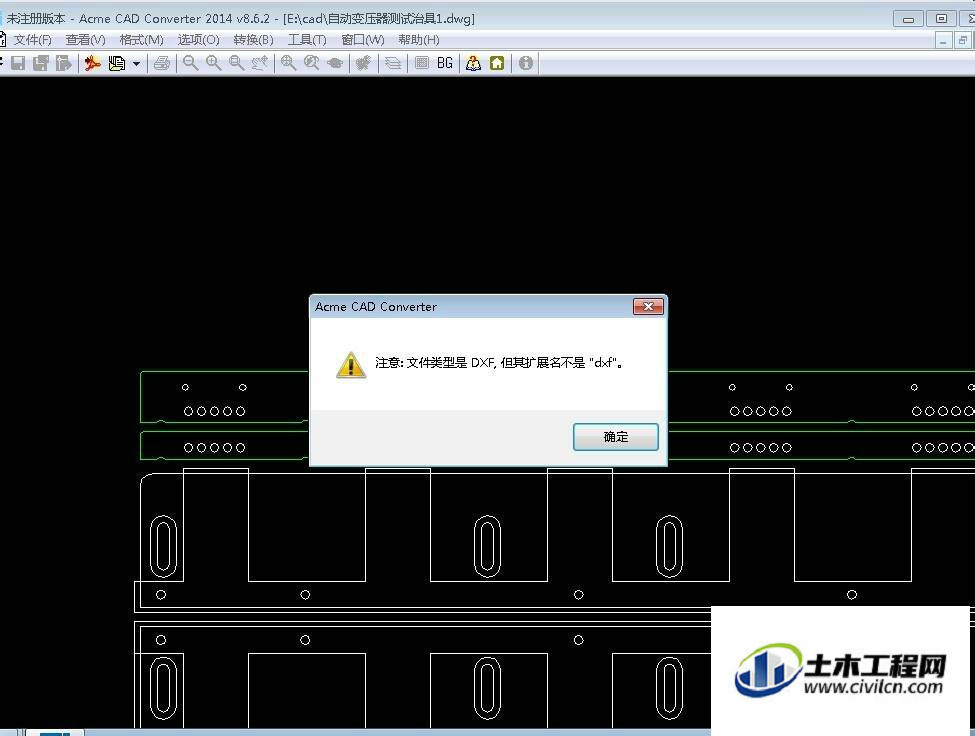Viewport: 975px width, 736px height.
Task: Click the red PDF convert icon
Action: tap(93, 63)
